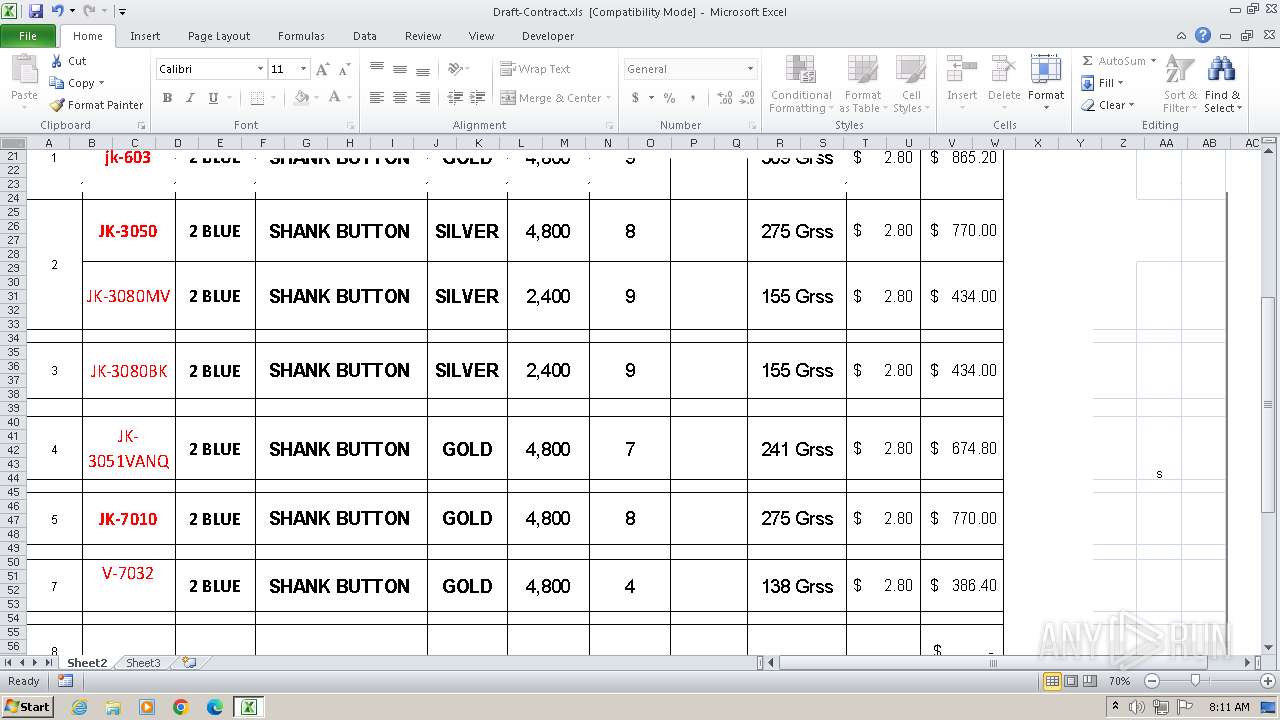Toggle Wrap Text

(x=536, y=69)
